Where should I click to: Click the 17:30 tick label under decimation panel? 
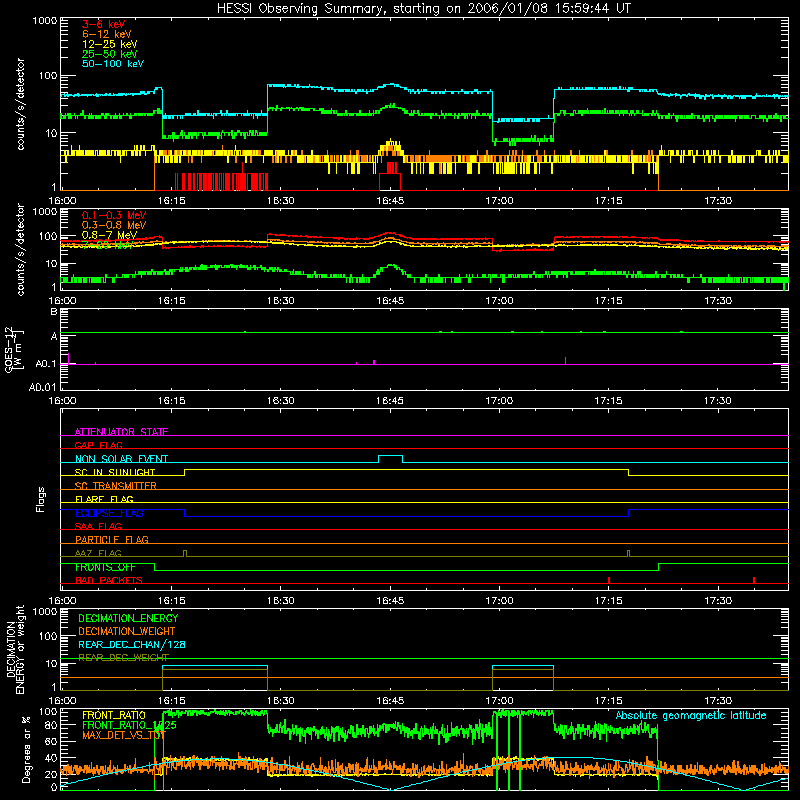pyautogui.click(x=718, y=701)
